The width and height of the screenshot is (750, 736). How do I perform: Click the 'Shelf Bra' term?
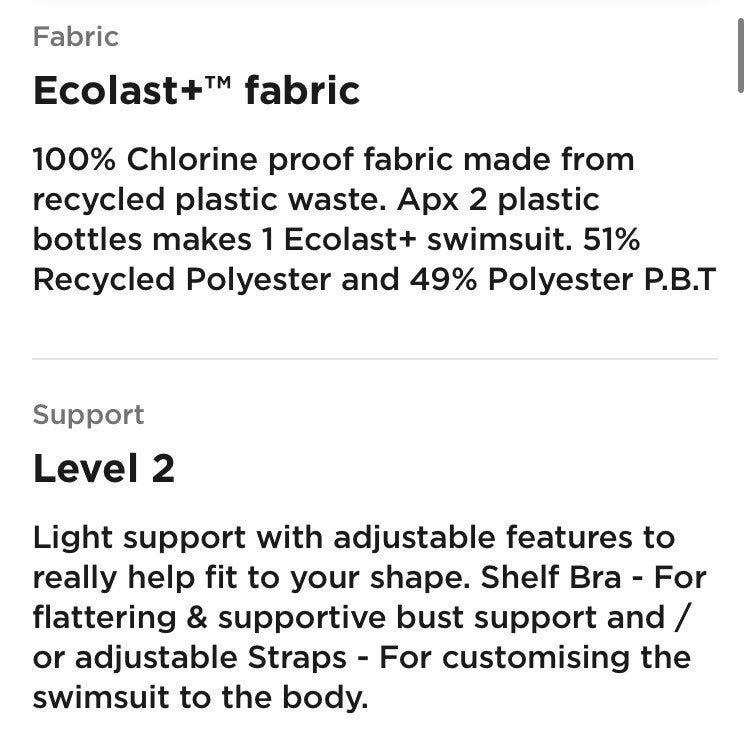click(x=551, y=578)
